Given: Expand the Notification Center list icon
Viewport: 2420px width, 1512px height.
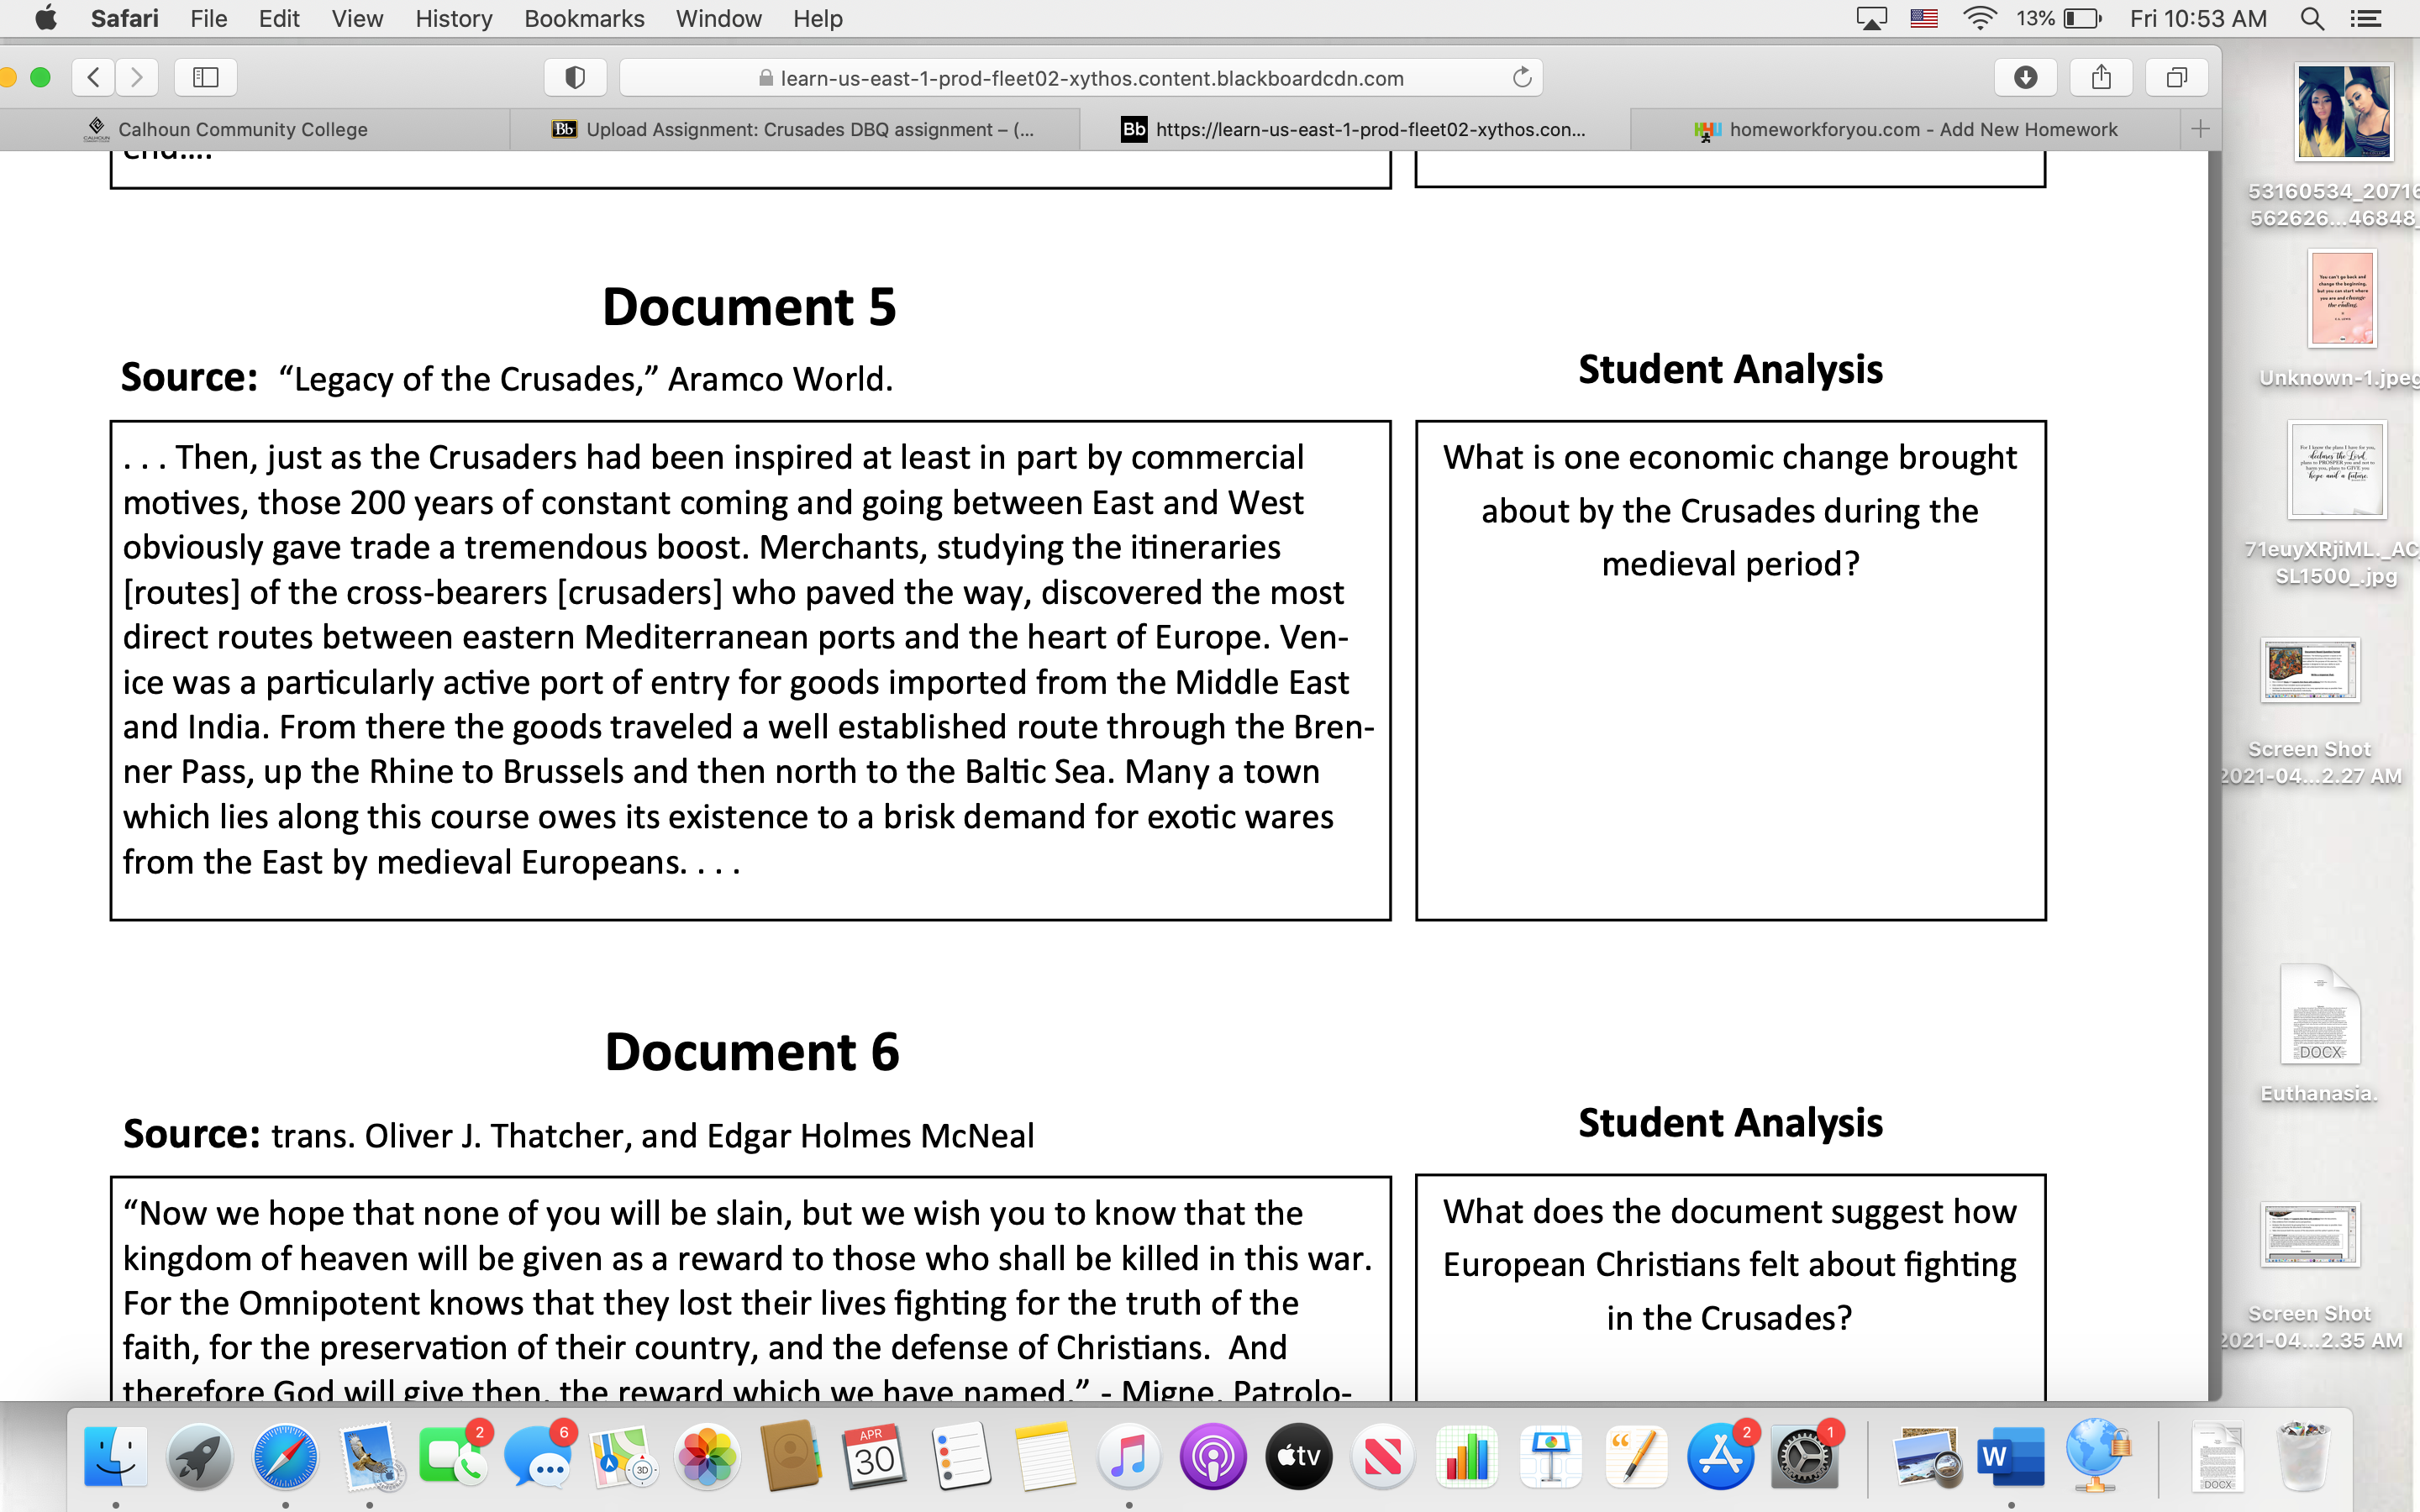Looking at the screenshot, I should pyautogui.click(x=2366, y=18).
